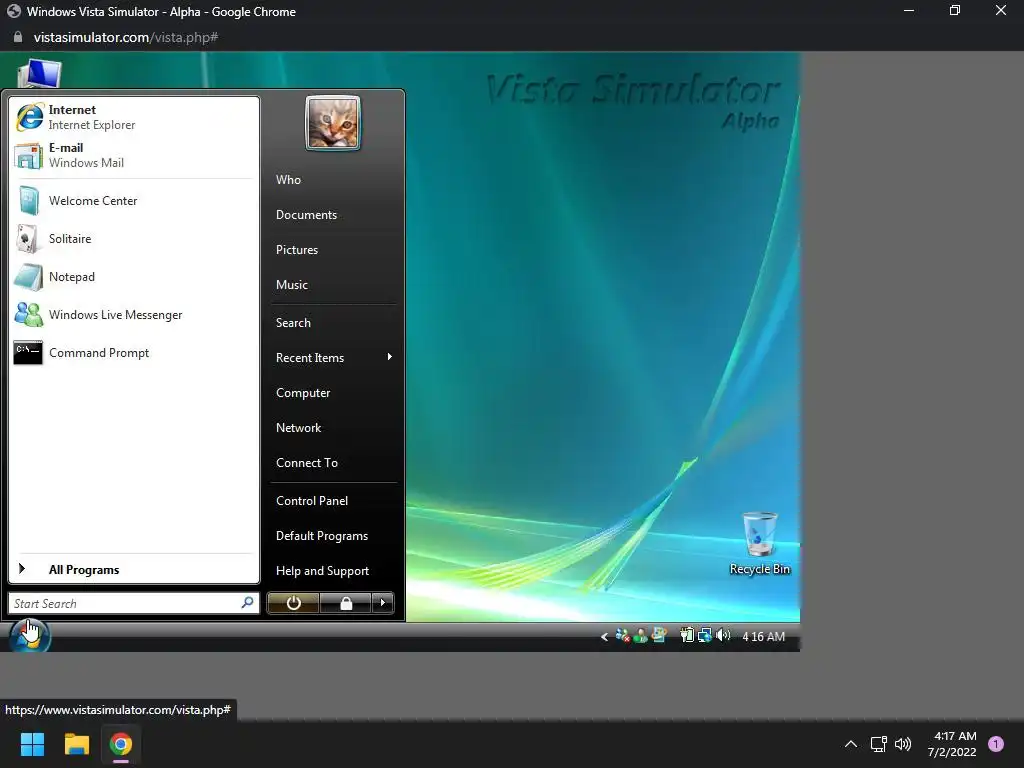
Task: Click the Windows Sidebar tray icon
Action: tap(659, 635)
